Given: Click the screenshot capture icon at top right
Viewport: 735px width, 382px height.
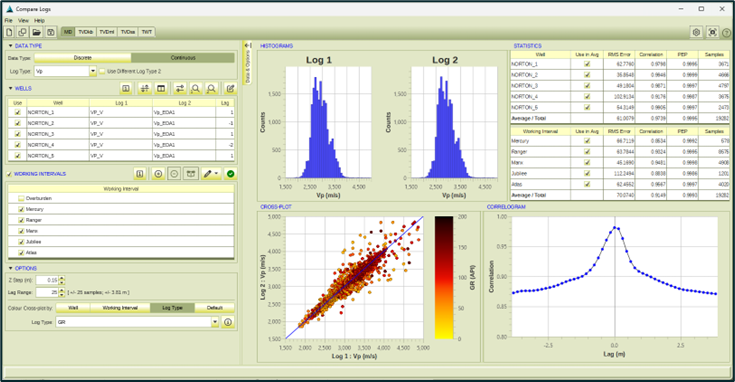Looking at the screenshot, I should 712,32.
